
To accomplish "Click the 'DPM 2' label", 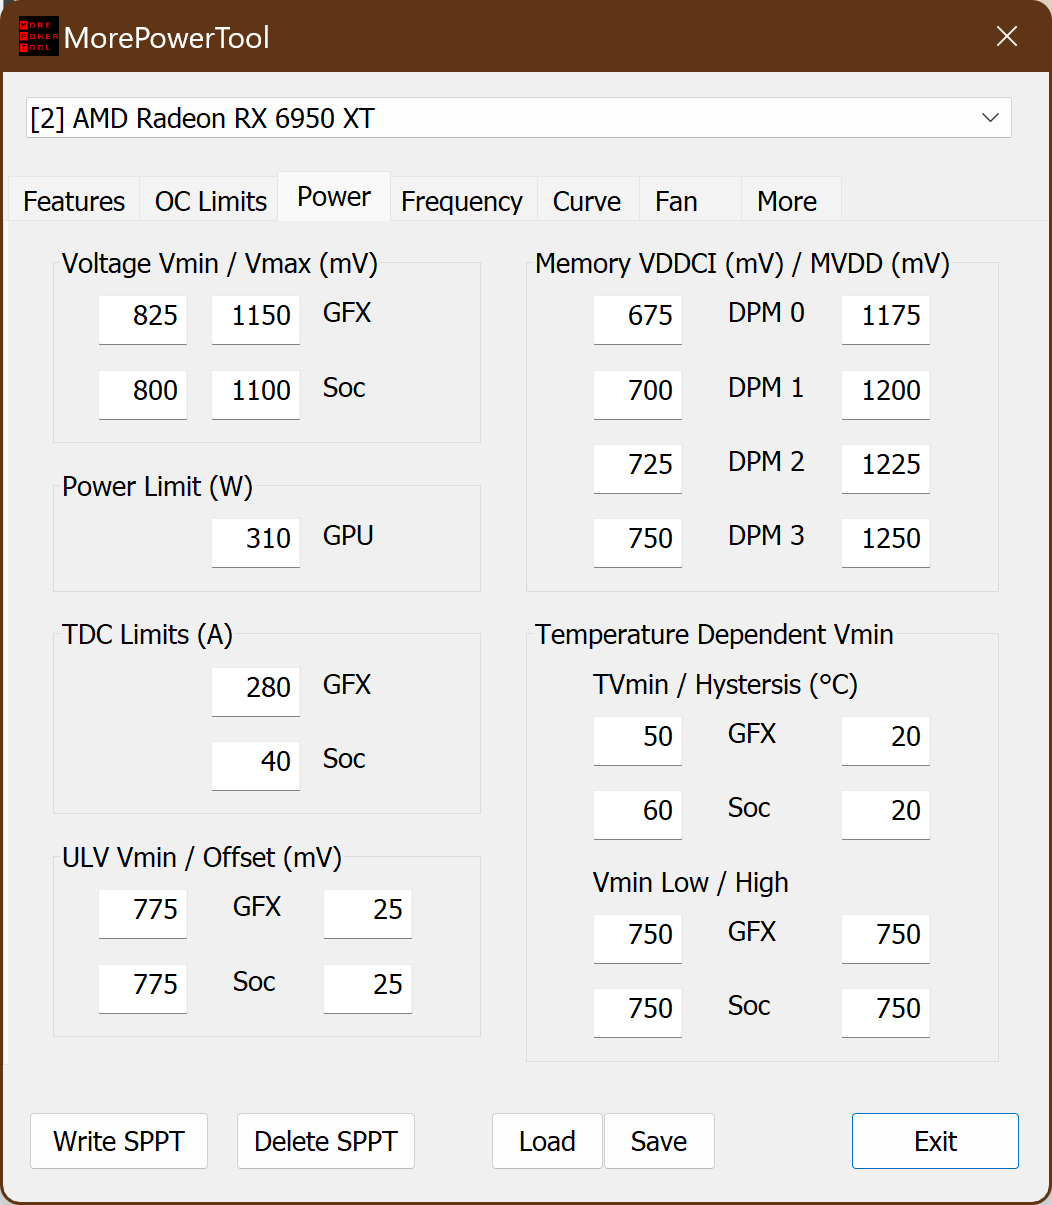I will click(766, 462).
